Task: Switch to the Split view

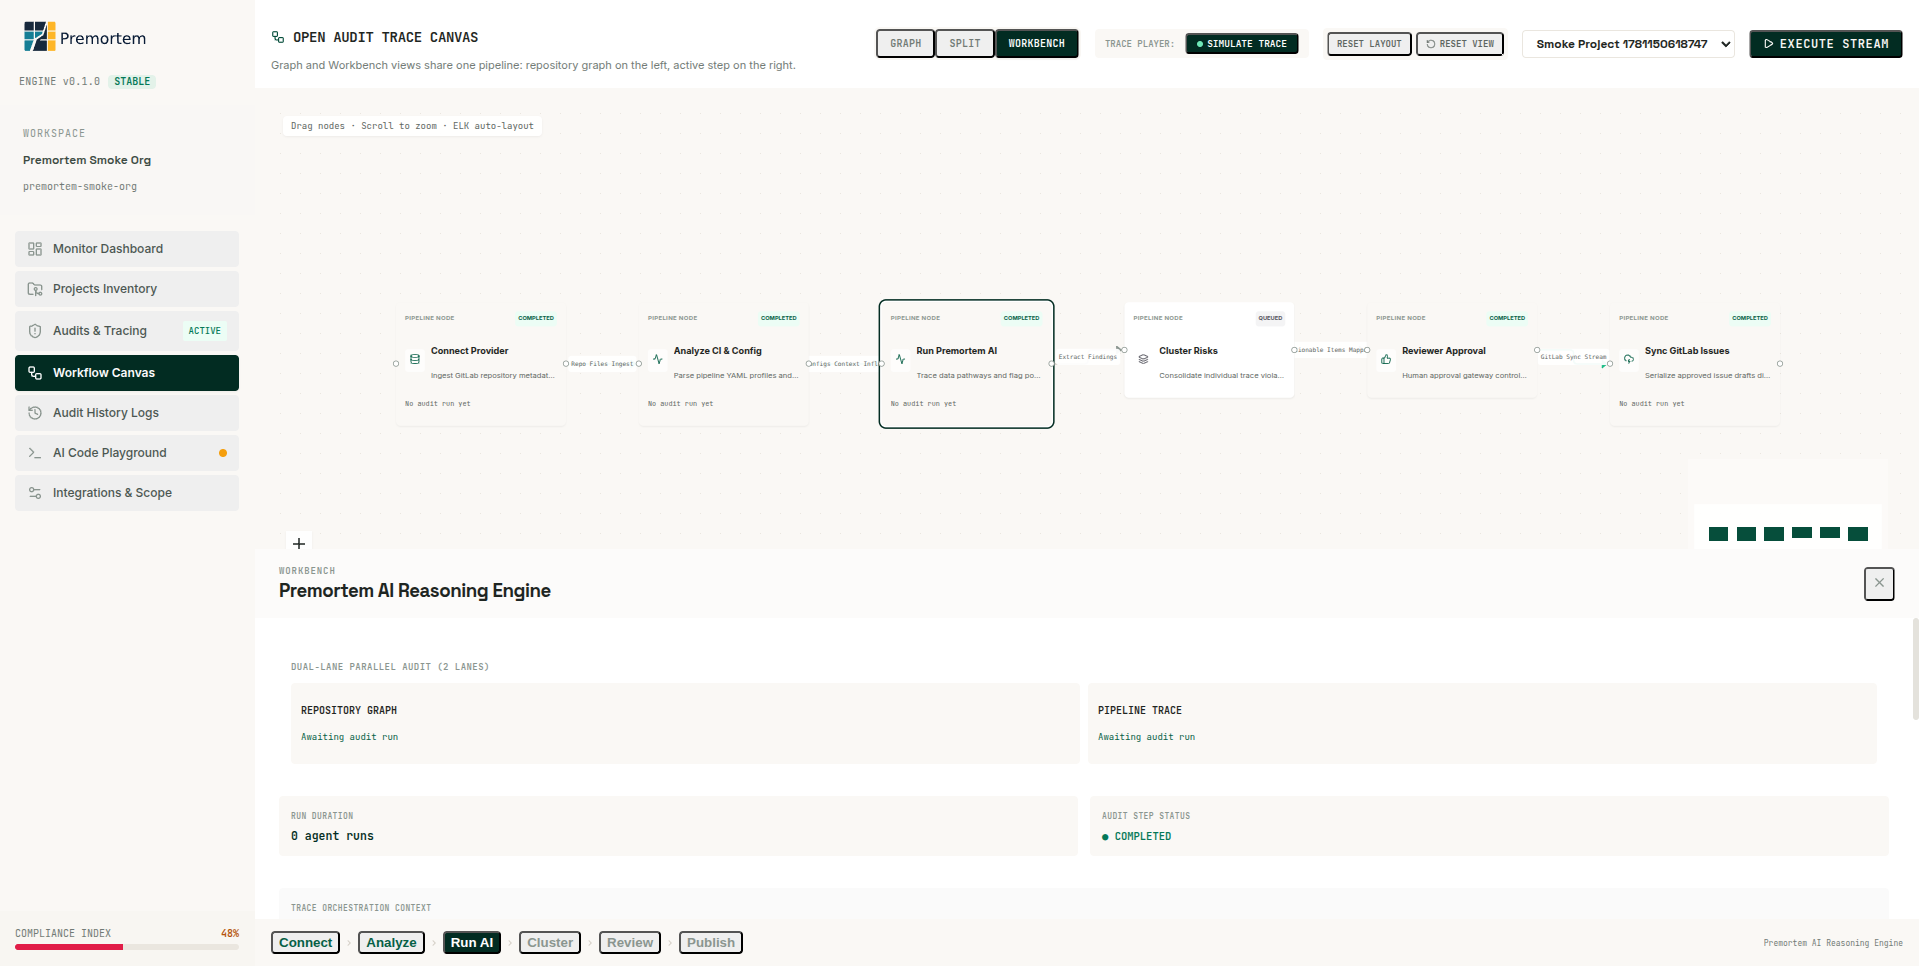Action: pyautogui.click(x=965, y=44)
